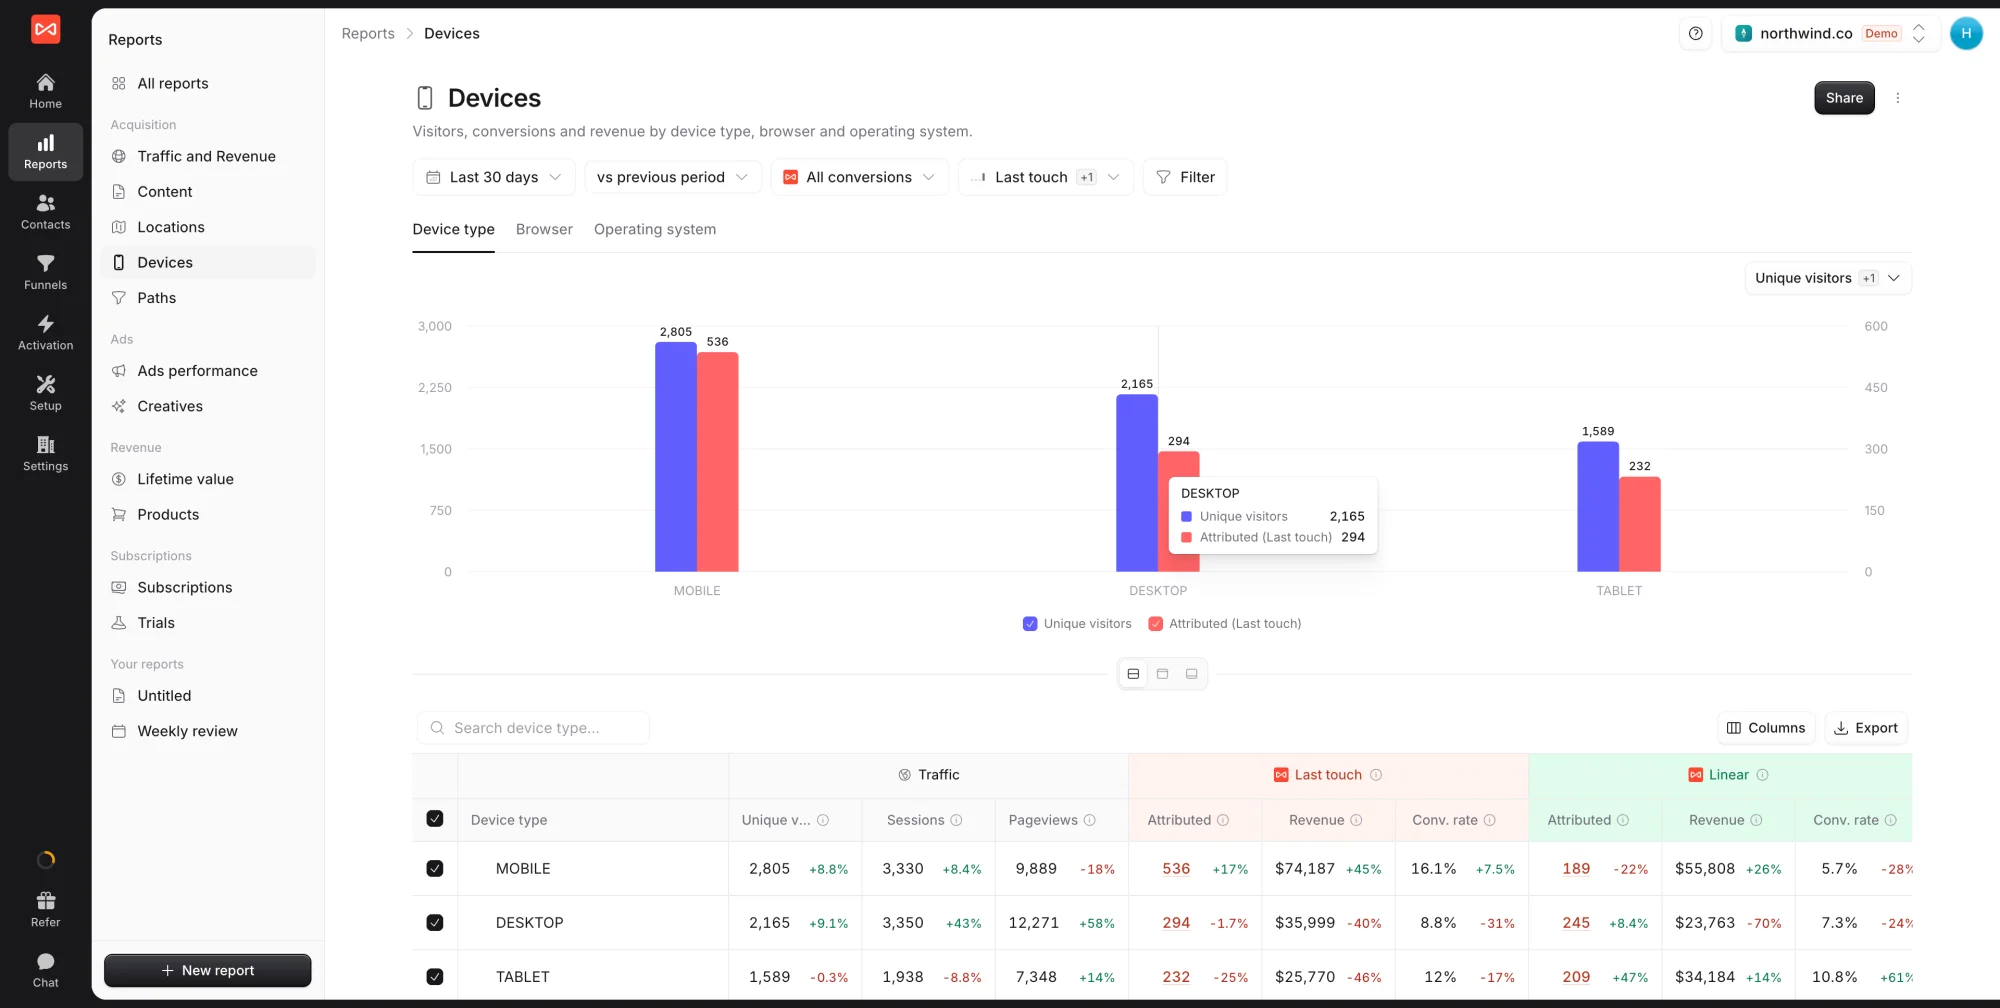
Task: Go to Contacts in left rail
Action: point(45,212)
